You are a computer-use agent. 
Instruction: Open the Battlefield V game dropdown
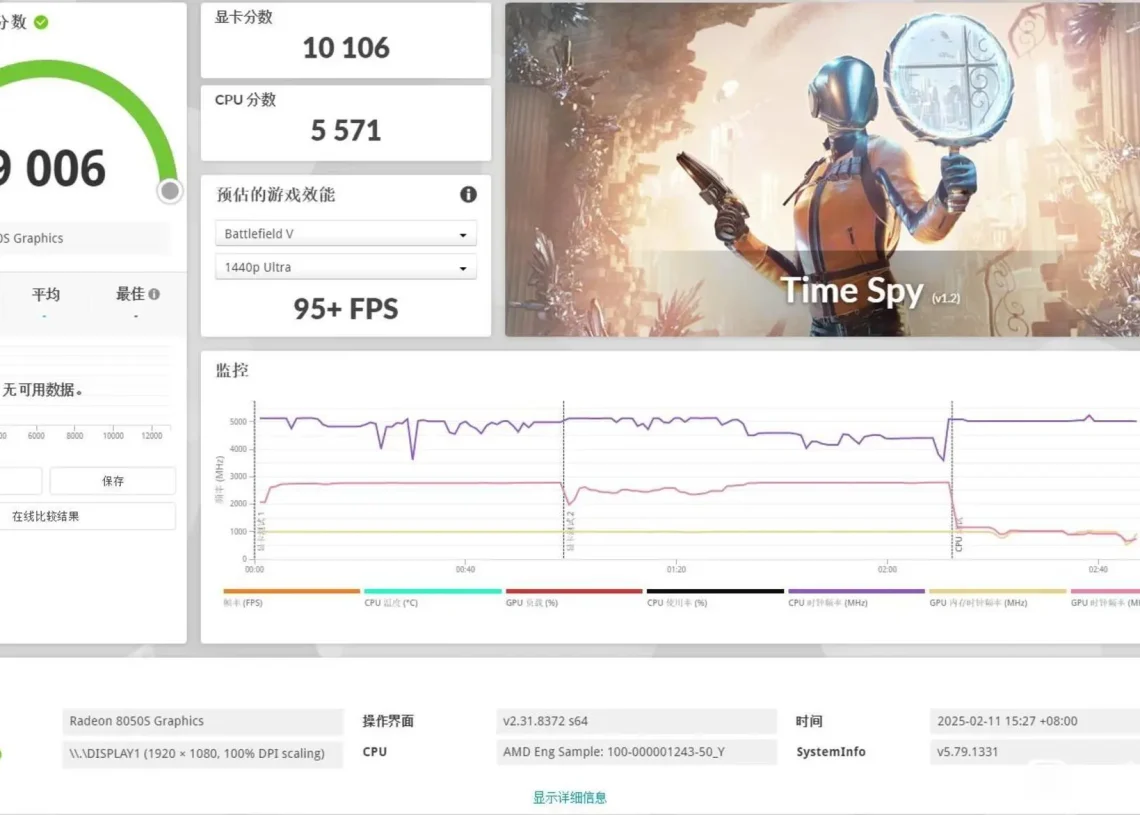point(345,233)
